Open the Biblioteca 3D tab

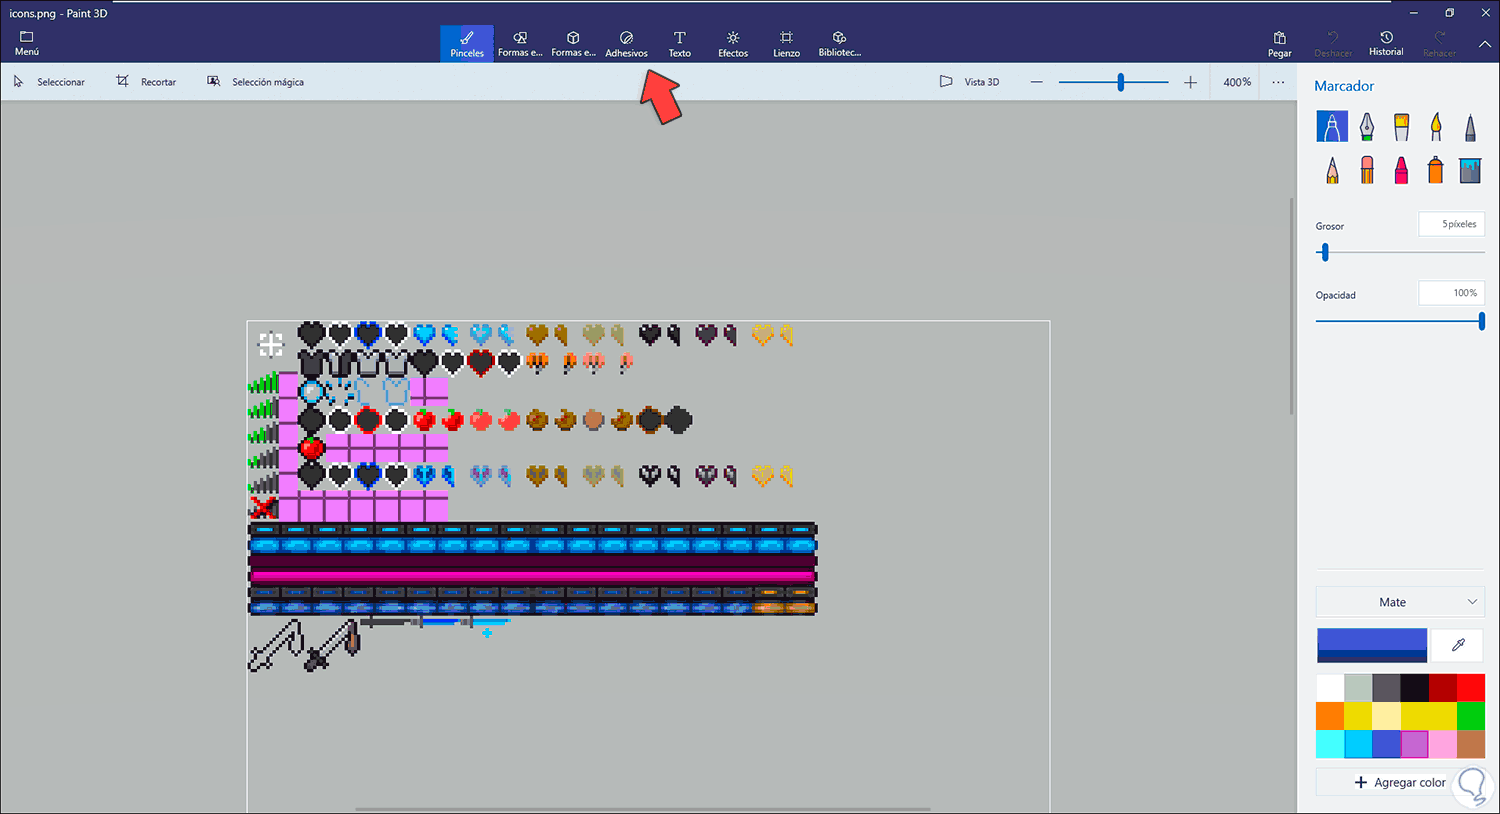click(x=839, y=44)
